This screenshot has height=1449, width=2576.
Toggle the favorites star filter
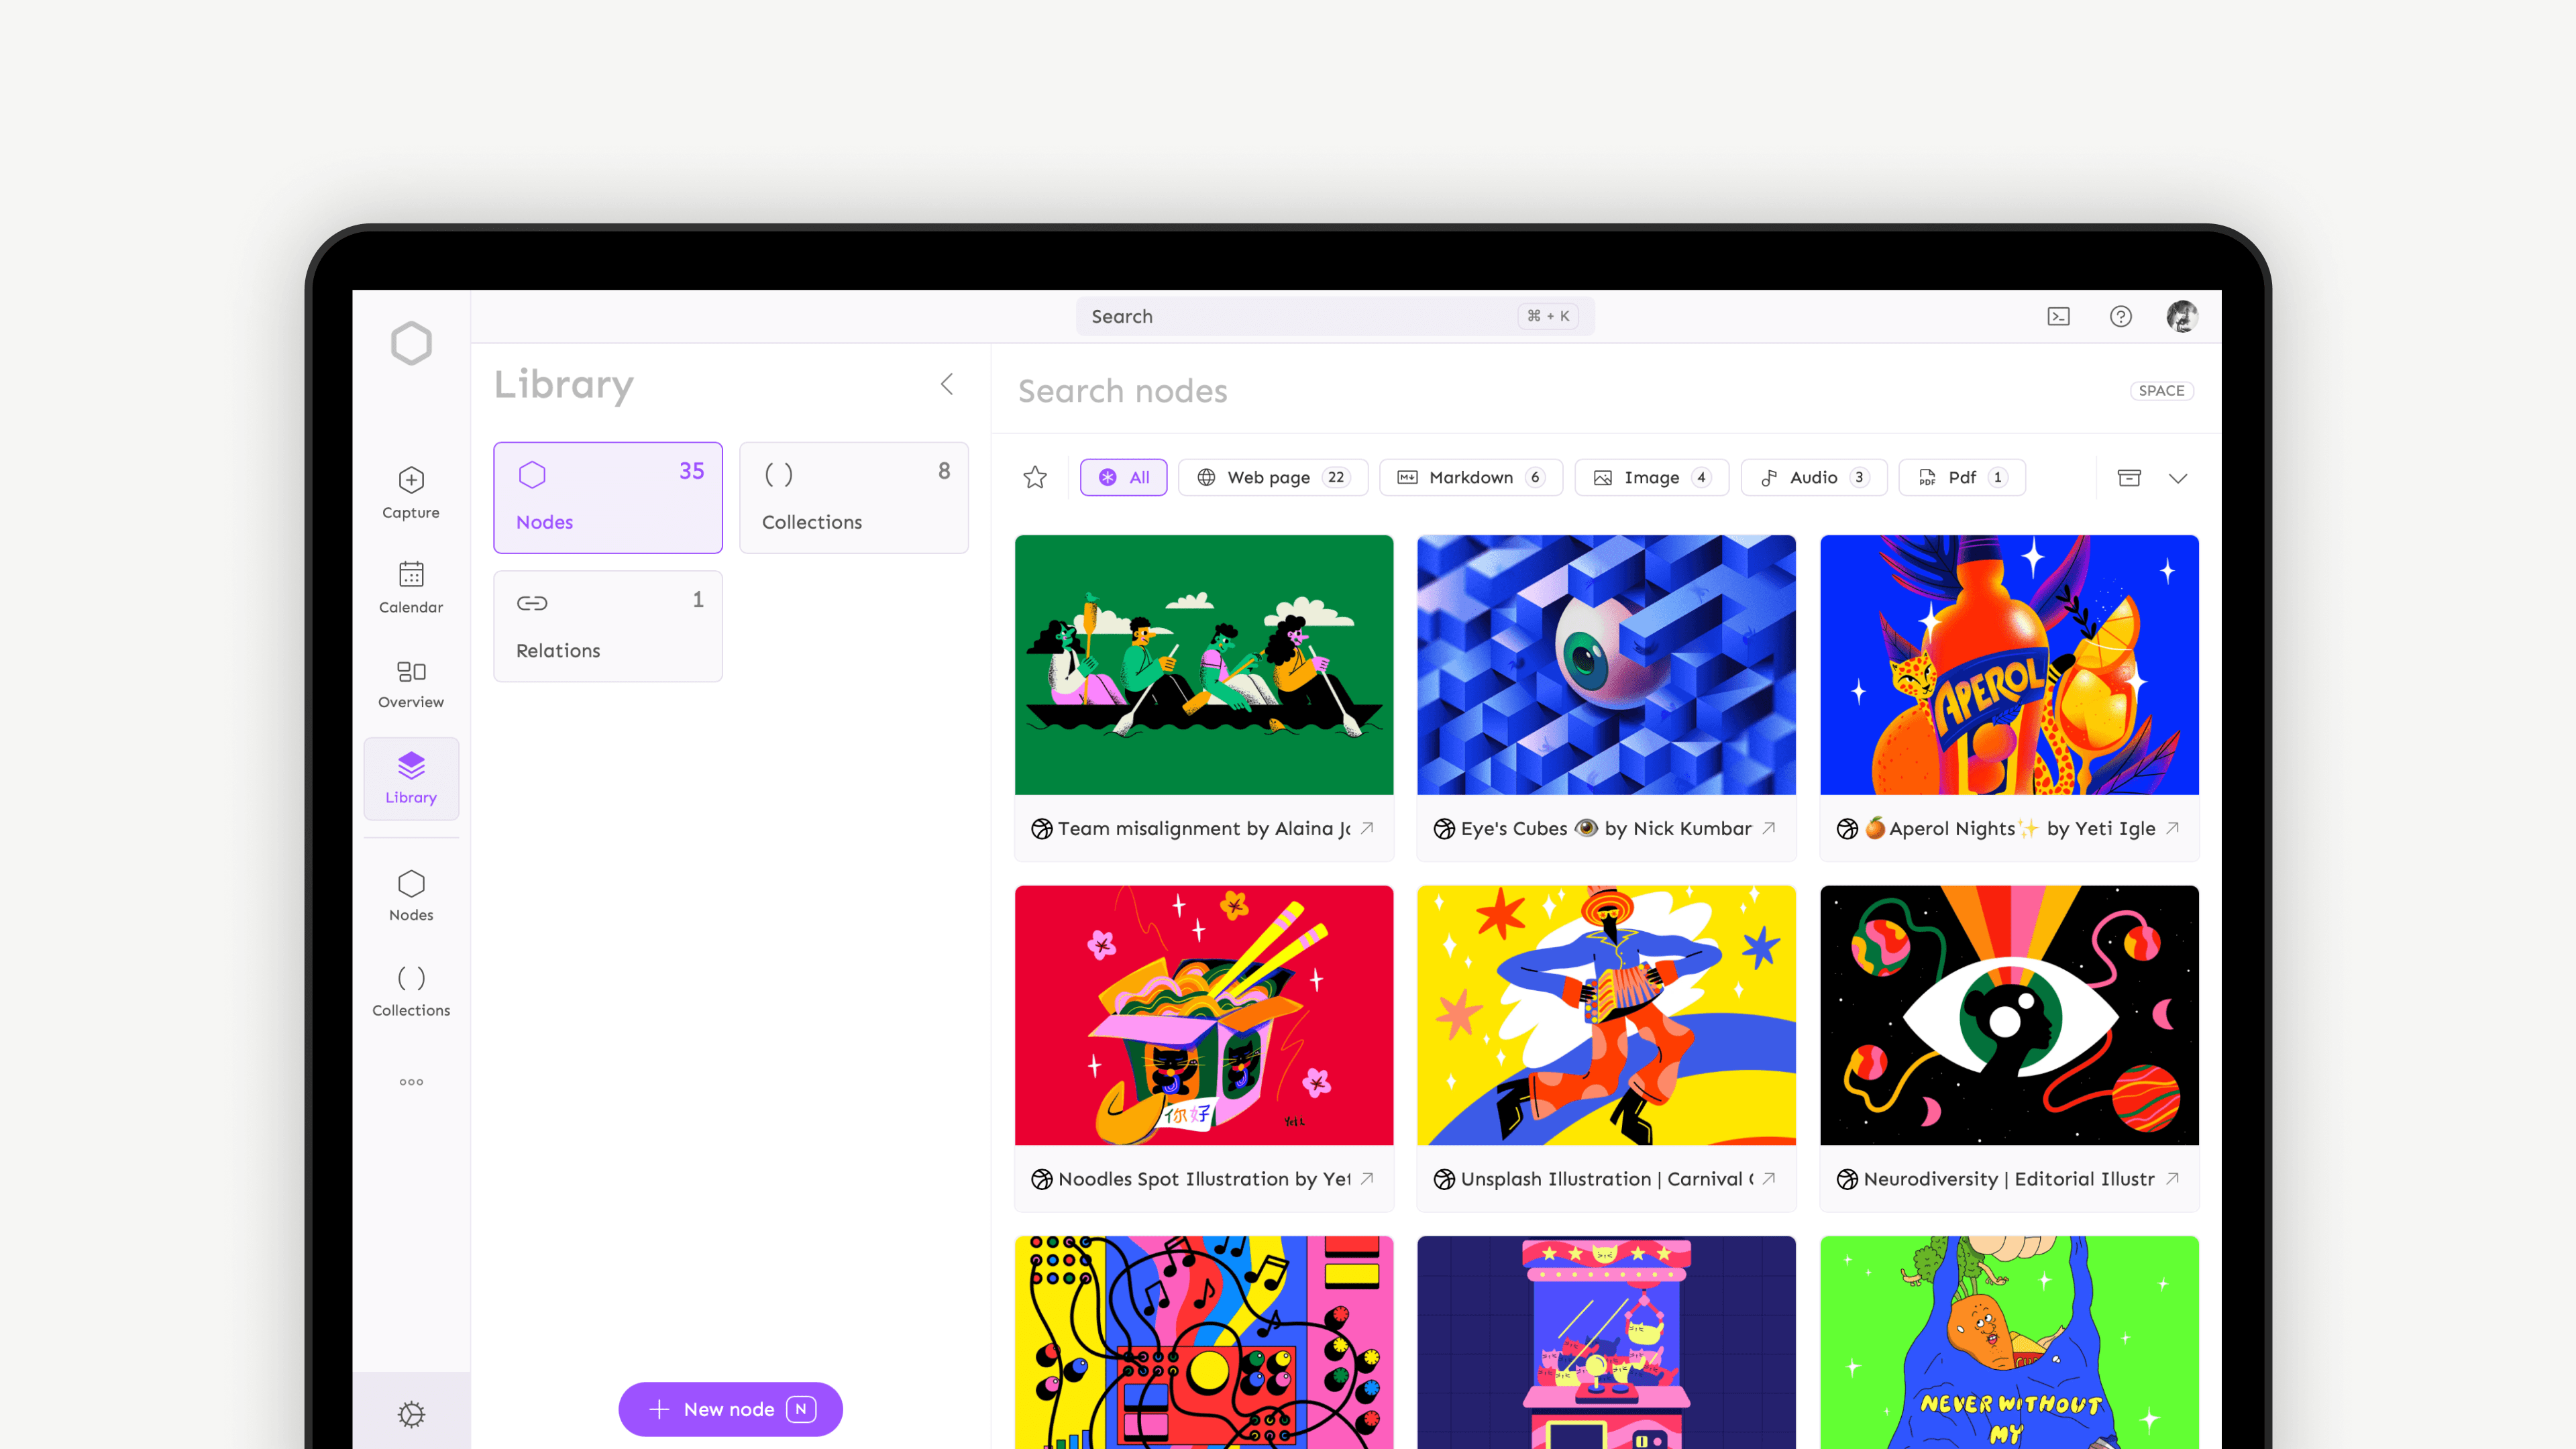coord(1035,478)
